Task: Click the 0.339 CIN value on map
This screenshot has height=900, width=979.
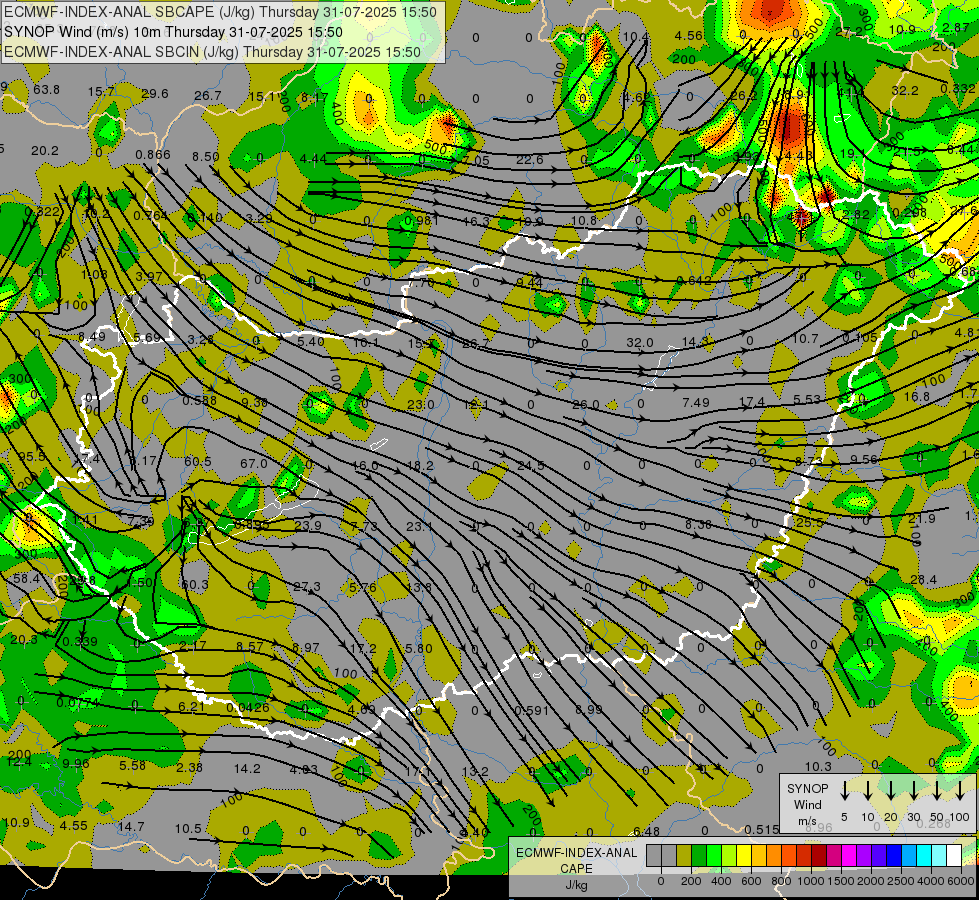Action: tap(80, 641)
